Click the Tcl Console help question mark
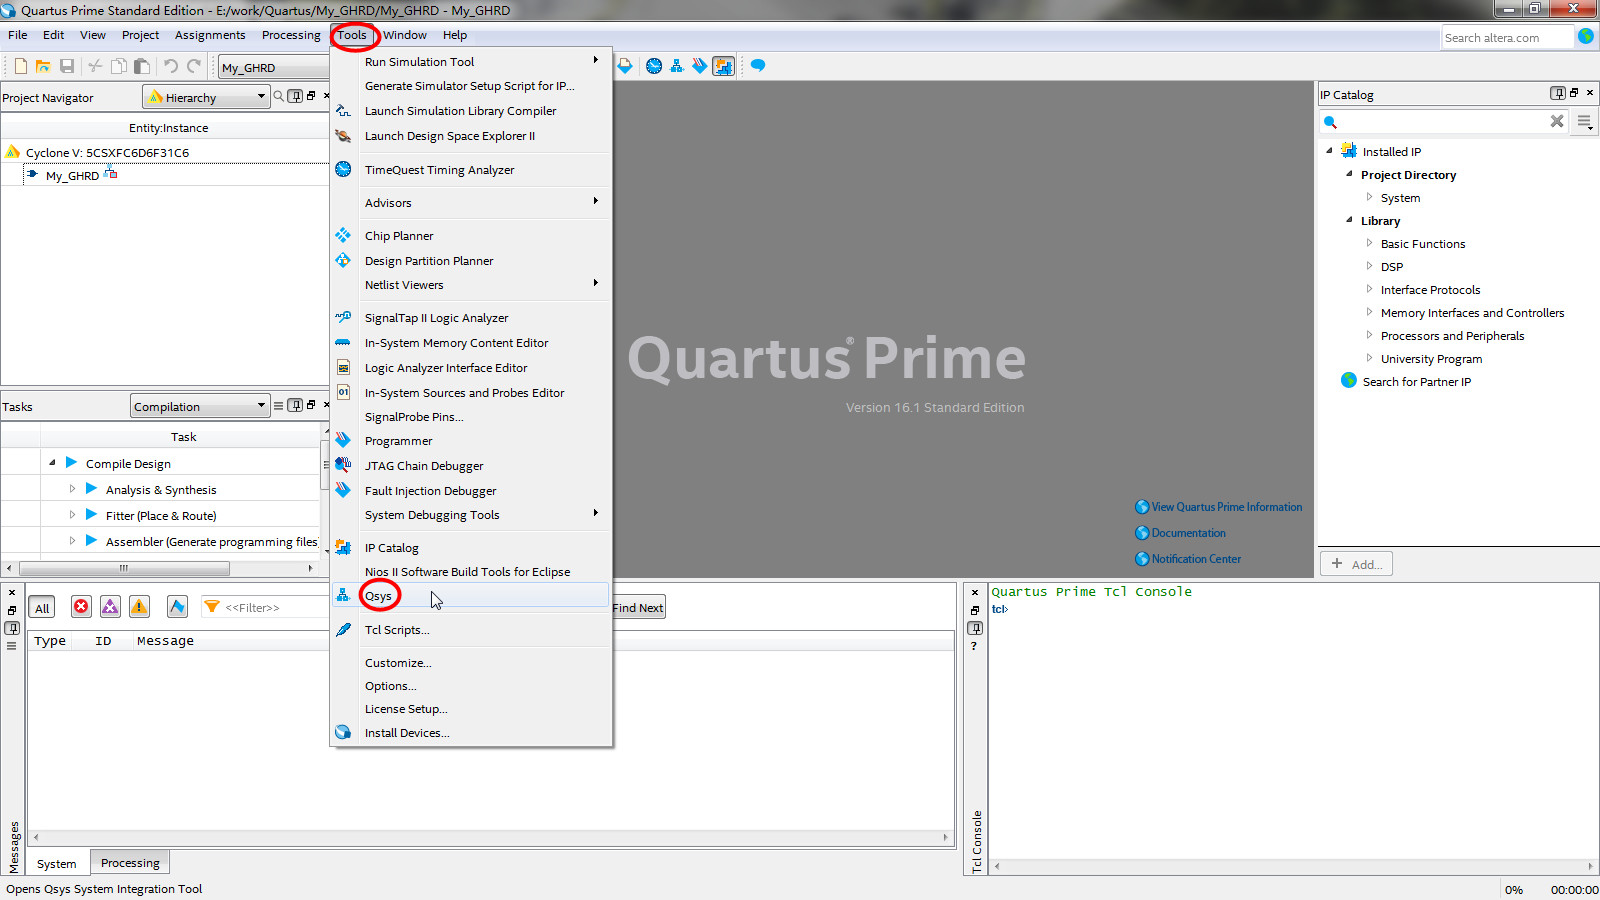The image size is (1600, 900). 974,646
